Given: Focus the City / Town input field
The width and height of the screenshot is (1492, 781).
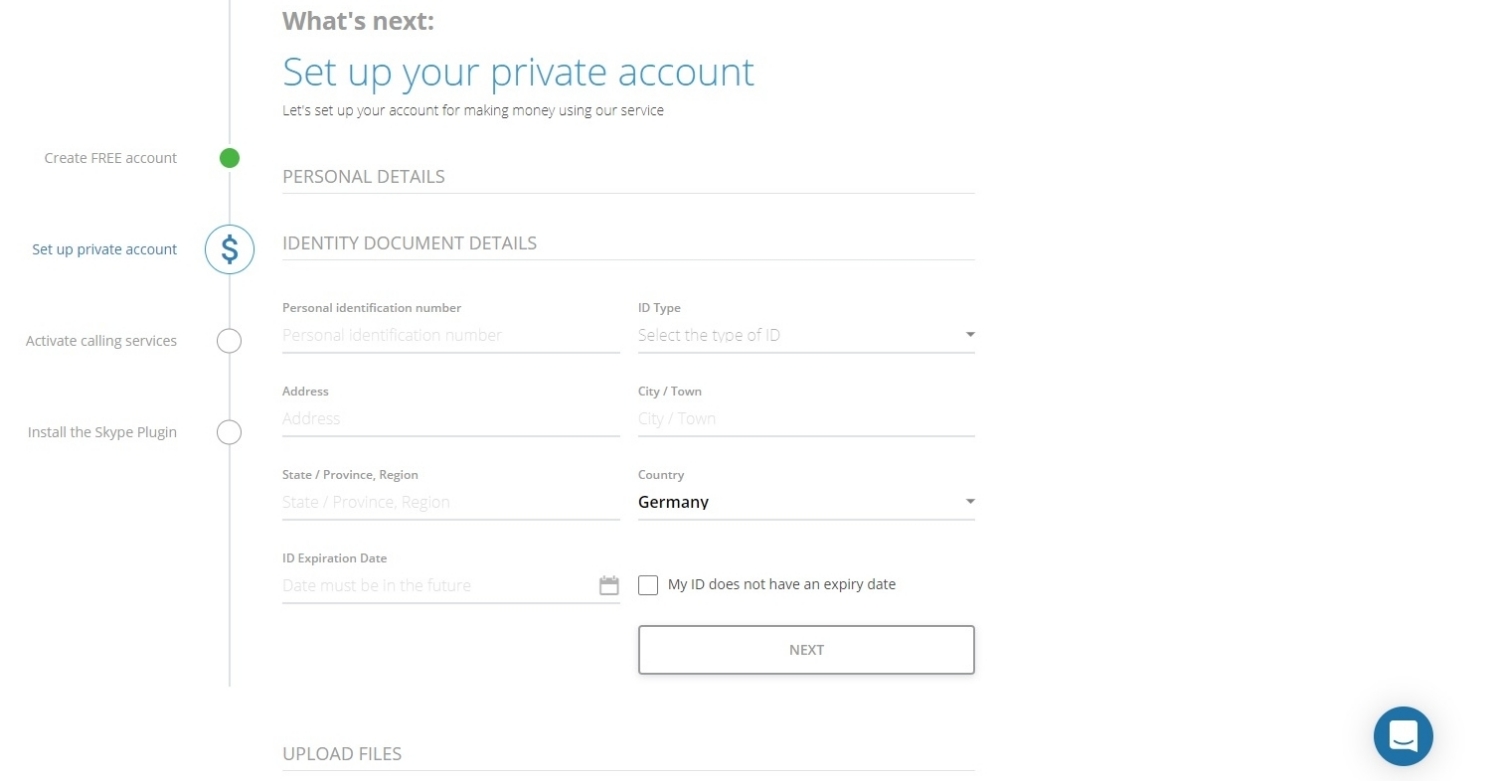Looking at the screenshot, I should [806, 419].
